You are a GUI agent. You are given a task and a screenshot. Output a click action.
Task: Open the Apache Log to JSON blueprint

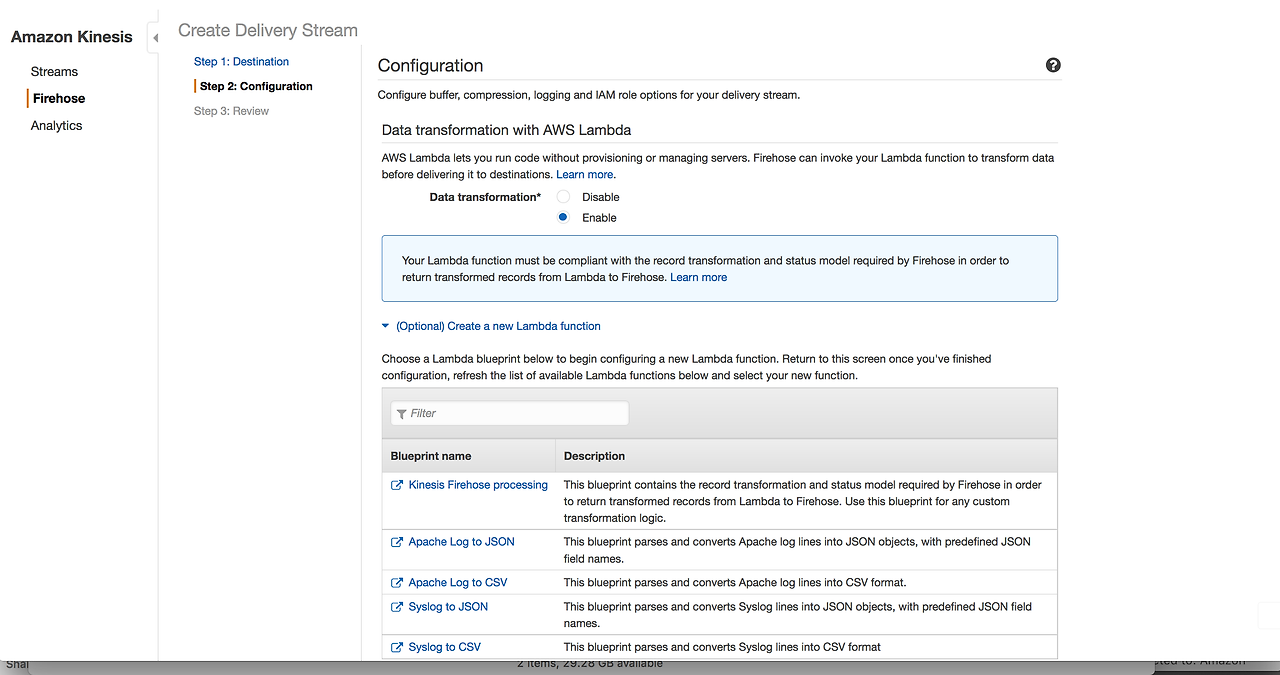(462, 542)
